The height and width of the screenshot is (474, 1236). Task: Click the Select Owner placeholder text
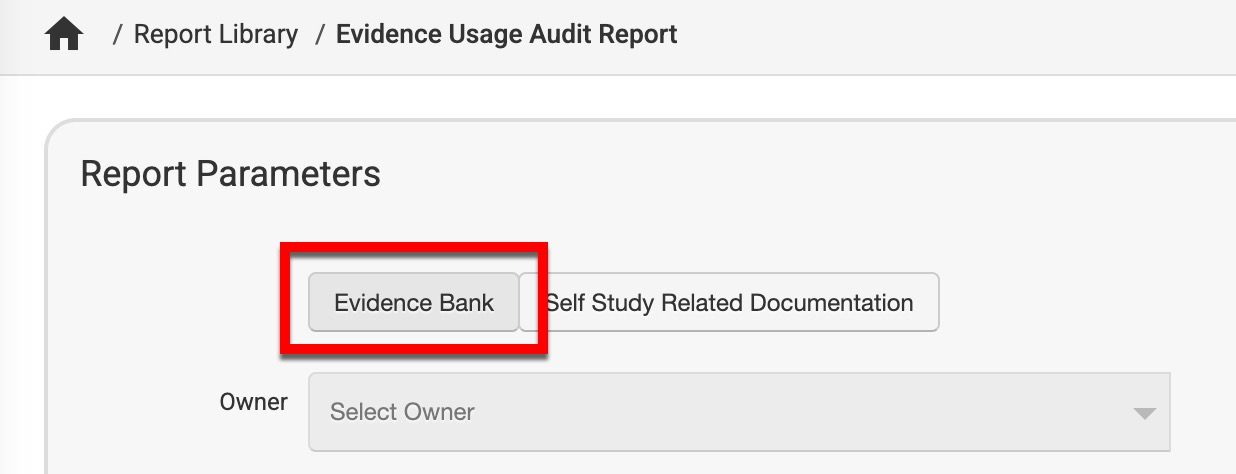tap(402, 412)
